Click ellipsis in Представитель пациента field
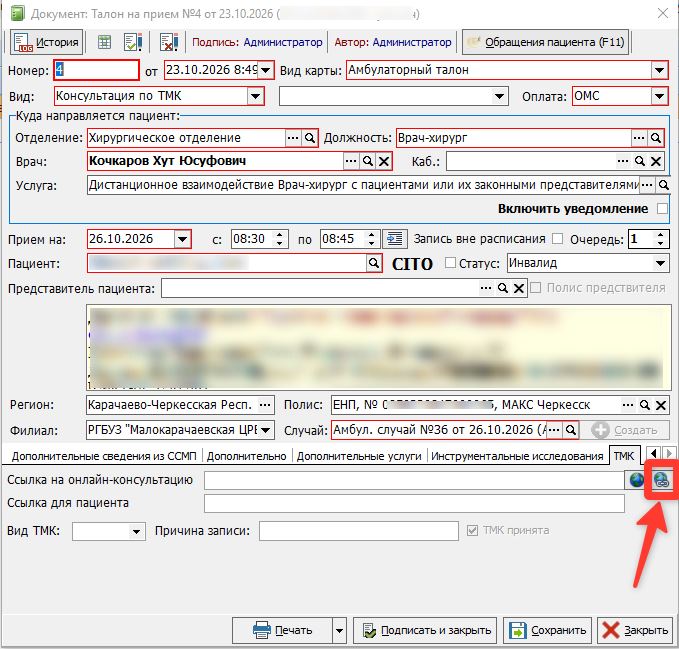The image size is (679, 649). point(486,288)
